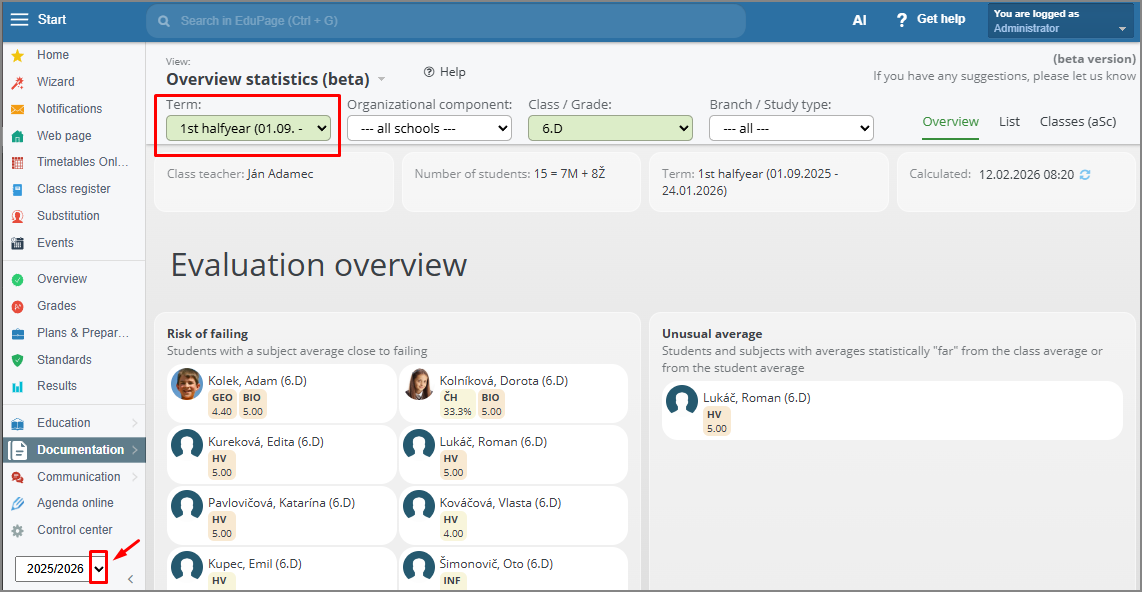
Task: Expand the Overview statistics view selector
Action: (382, 79)
